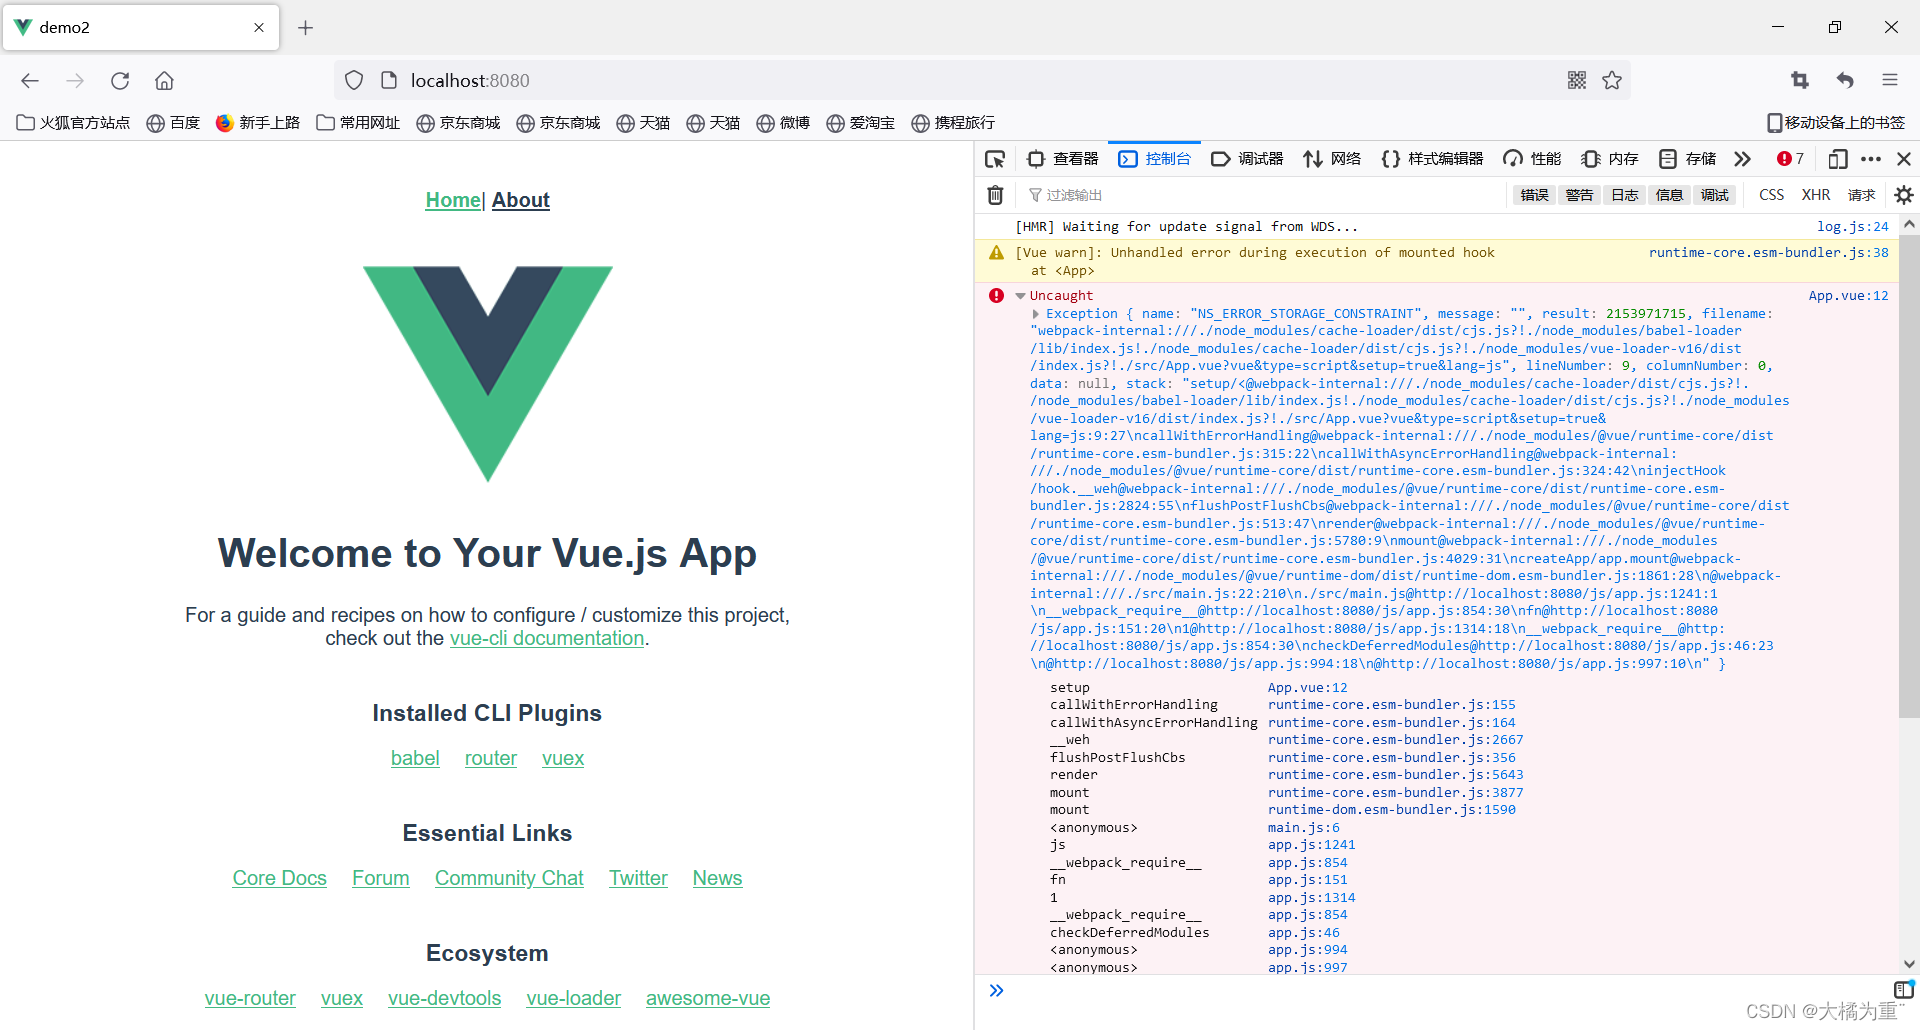Image resolution: width=1920 pixels, height=1030 pixels.
Task: Open the router plugin link
Action: point(491,758)
